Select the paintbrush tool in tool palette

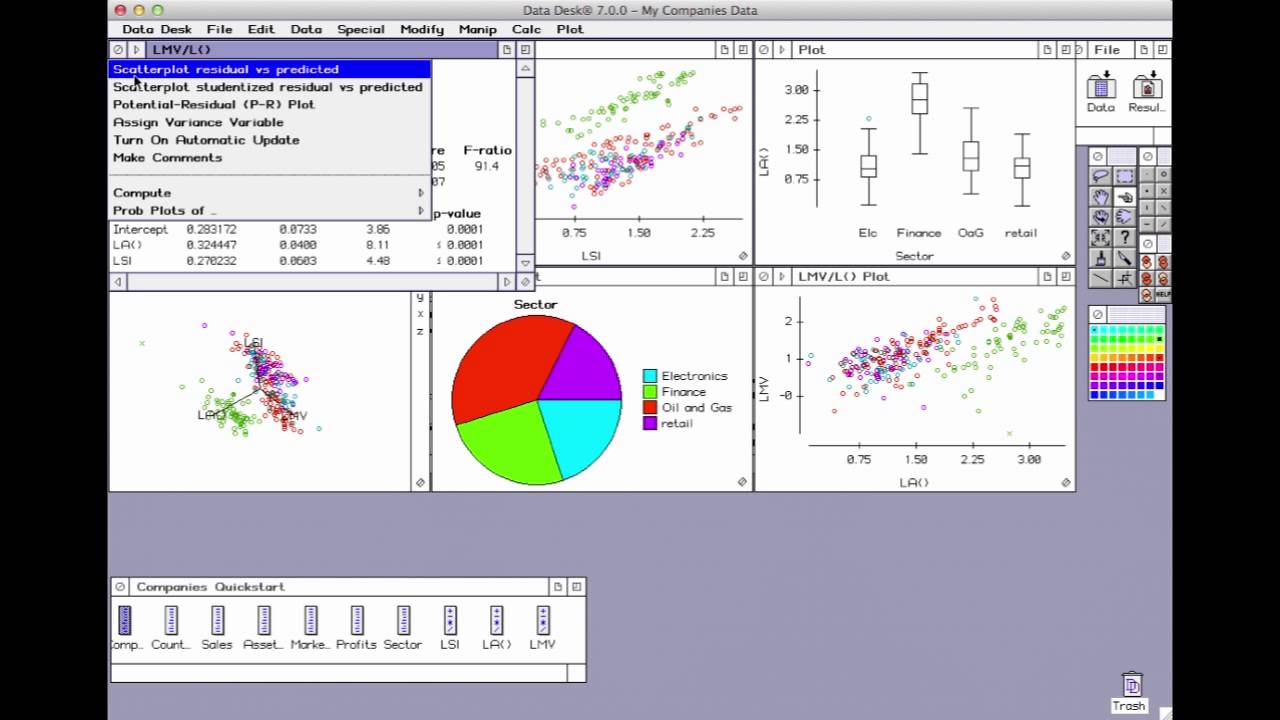1101,258
